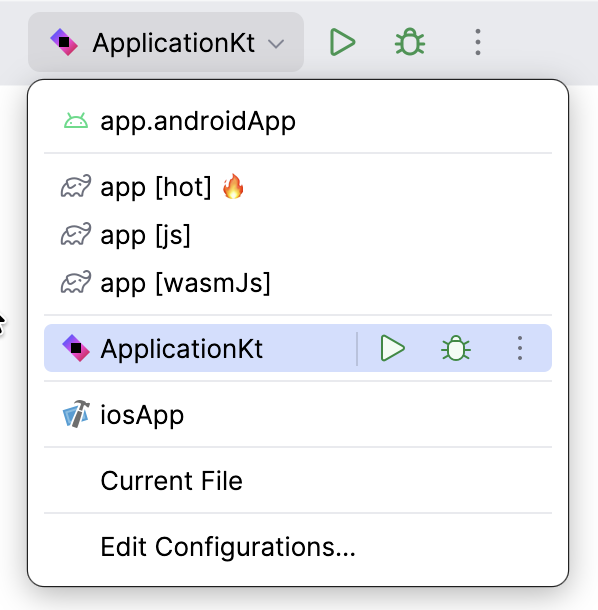Expand the ApplicationKt run configuration dropdown
This screenshot has height=610, width=598.
coord(166,42)
